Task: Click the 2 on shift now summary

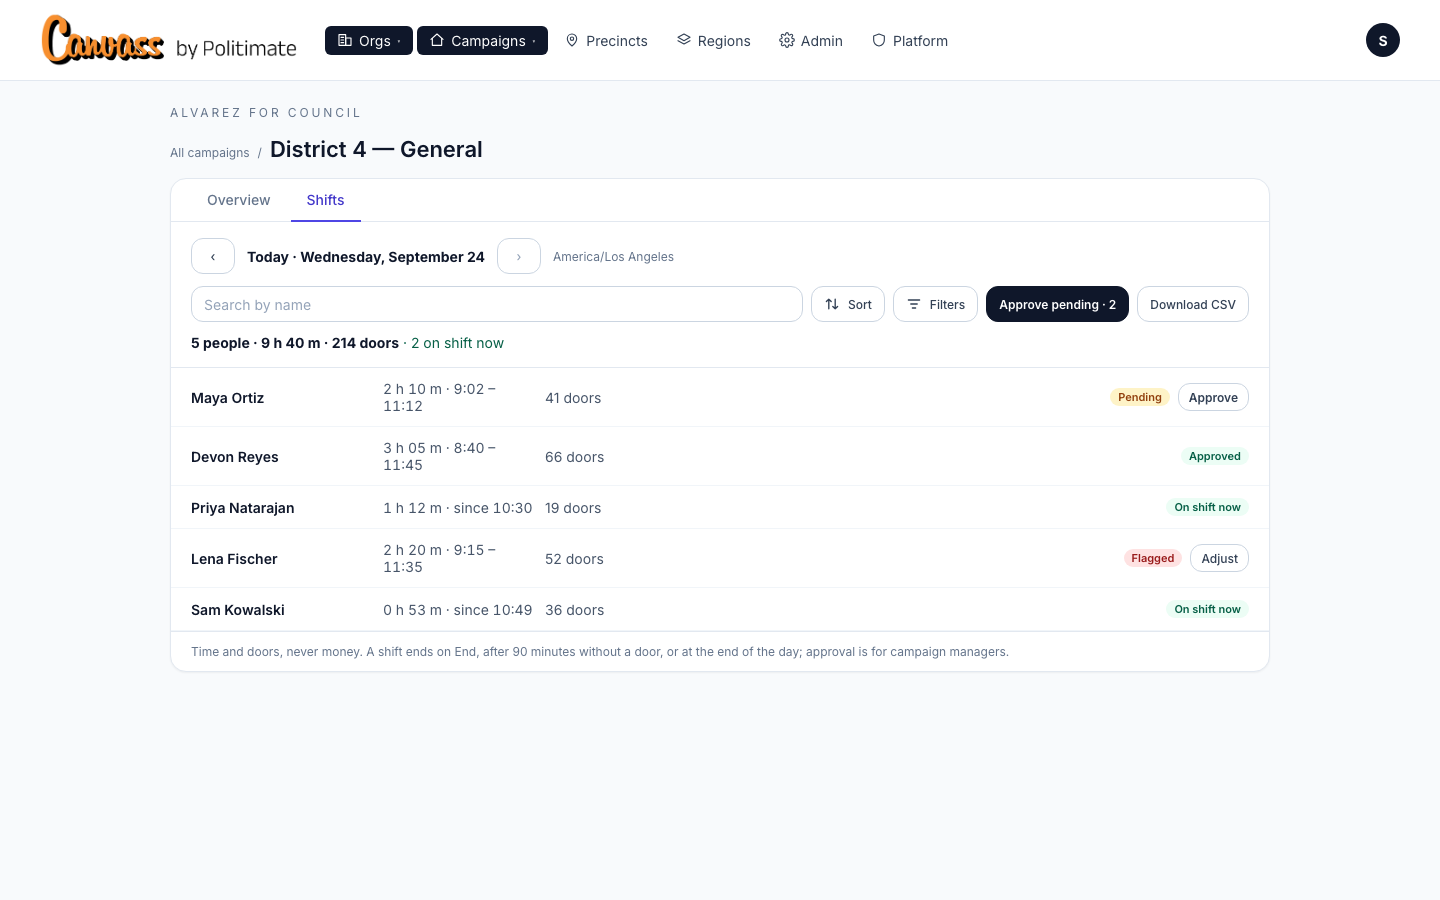Action: [457, 343]
